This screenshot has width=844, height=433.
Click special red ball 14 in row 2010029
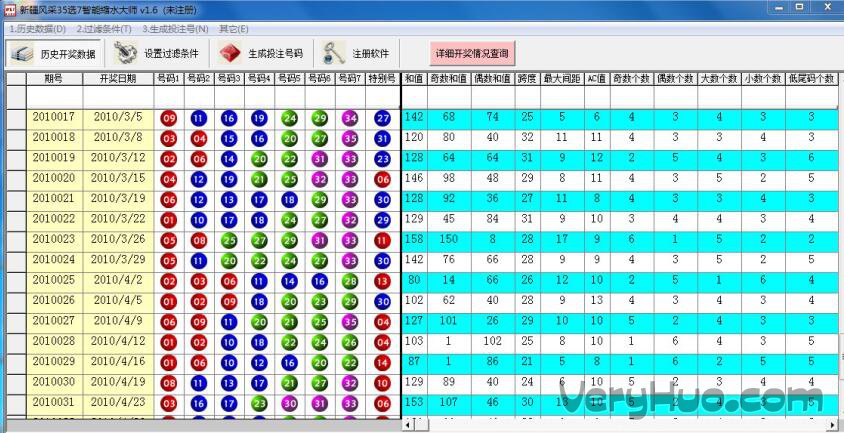coord(382,363)
